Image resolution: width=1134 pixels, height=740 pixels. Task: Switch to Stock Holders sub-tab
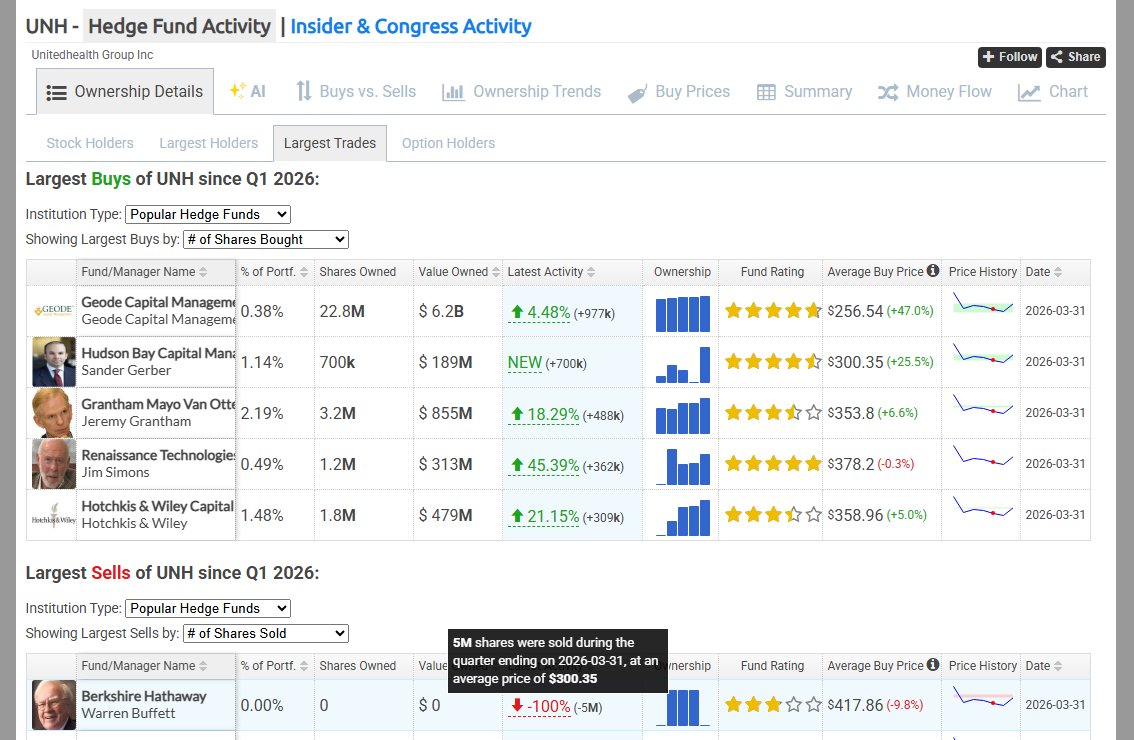(x=90, y=143)
